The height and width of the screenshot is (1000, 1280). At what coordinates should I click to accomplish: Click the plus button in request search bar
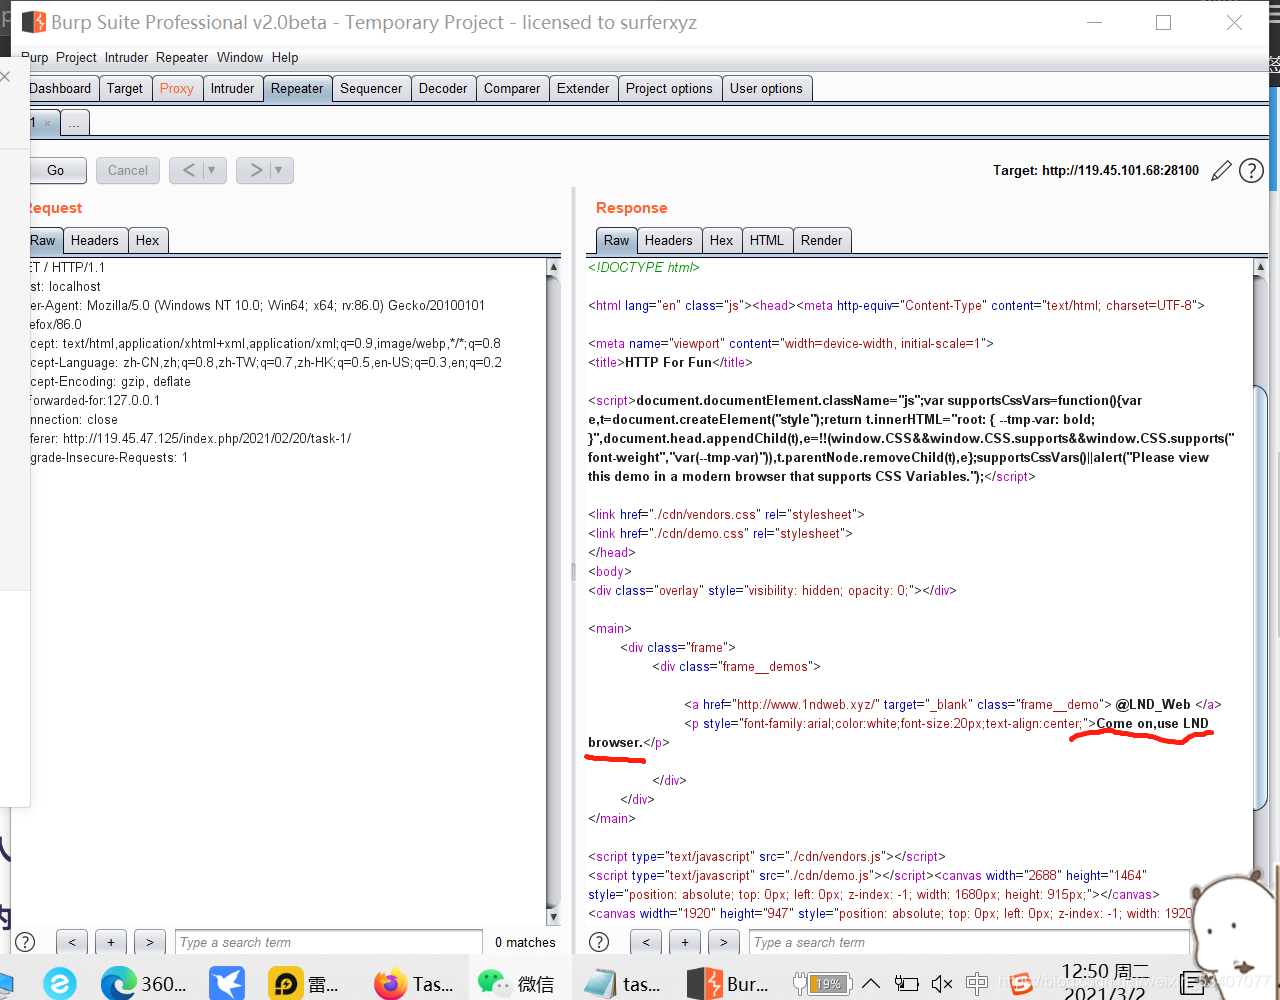[111, 942]
